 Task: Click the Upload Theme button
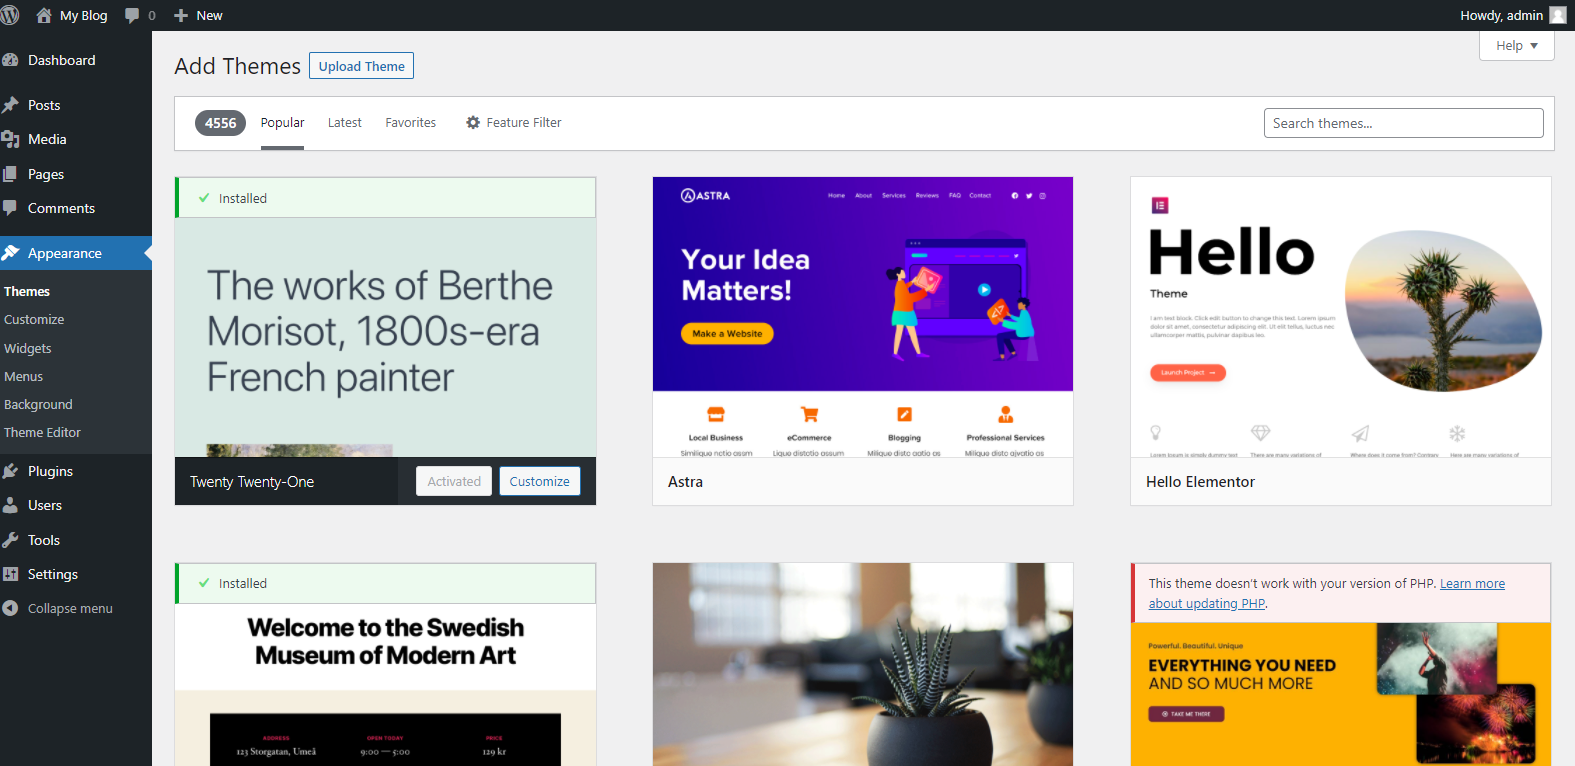pos(361,66)
